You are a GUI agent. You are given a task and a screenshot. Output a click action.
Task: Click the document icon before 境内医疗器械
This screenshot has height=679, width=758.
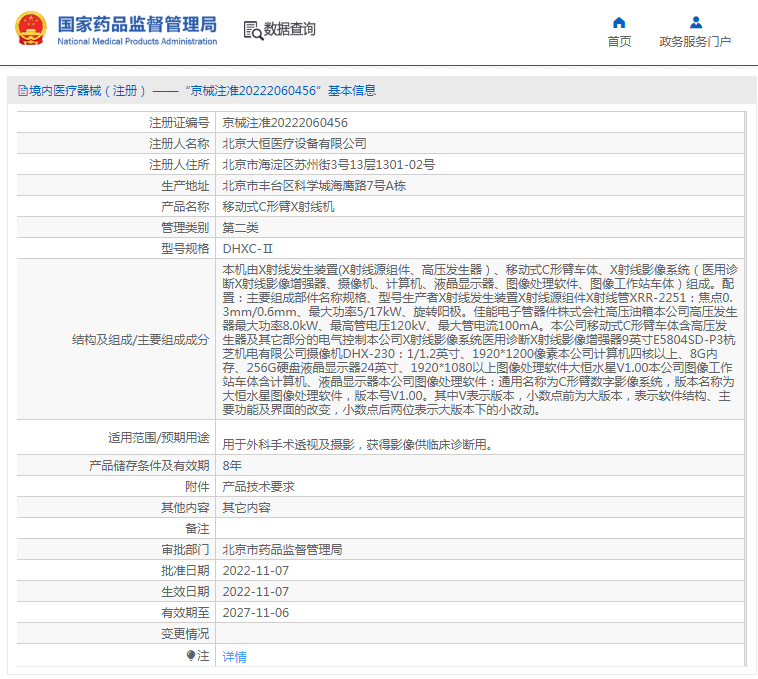[22, 90]
